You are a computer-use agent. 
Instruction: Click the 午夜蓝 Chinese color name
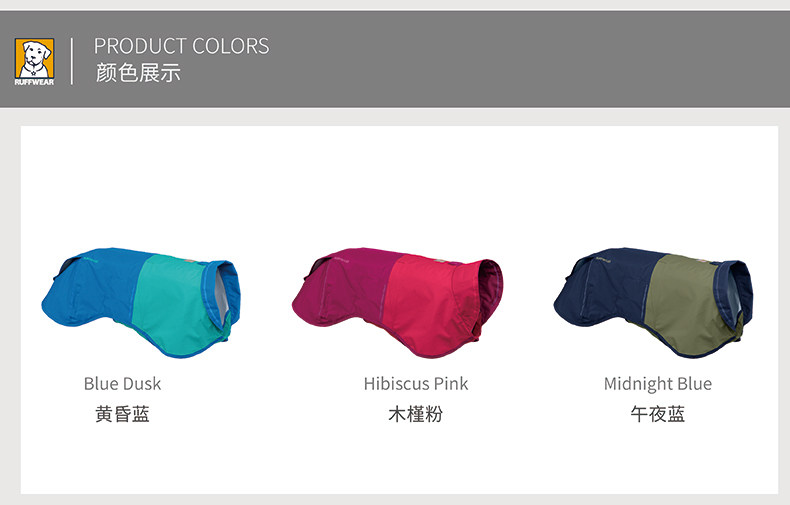(657, 414)
